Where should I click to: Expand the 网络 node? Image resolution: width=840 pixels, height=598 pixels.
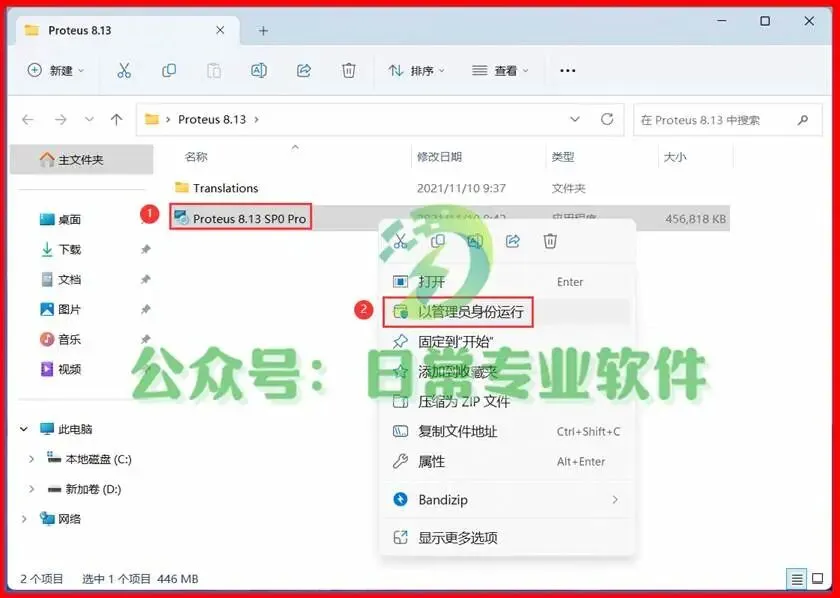(x=24, y=519)
